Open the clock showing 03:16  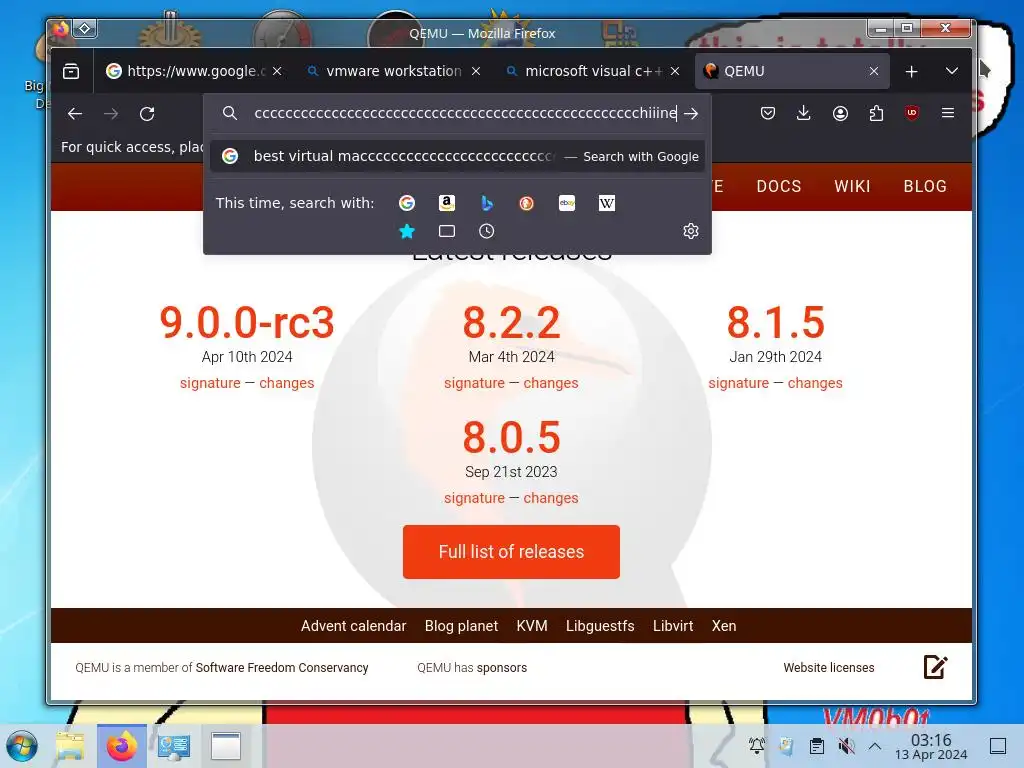(931, 746)
